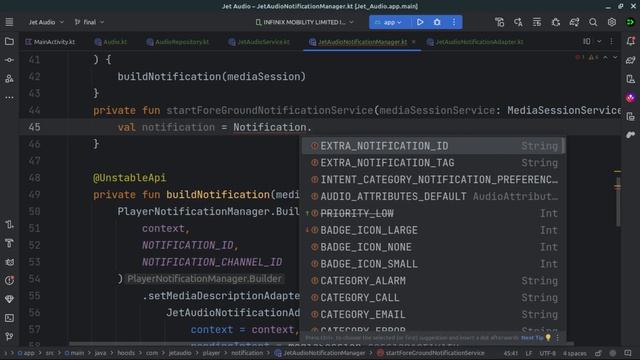Open the Project tool window folder icon
The width and height of the screenshot is (640, 360).
[9, 41]
